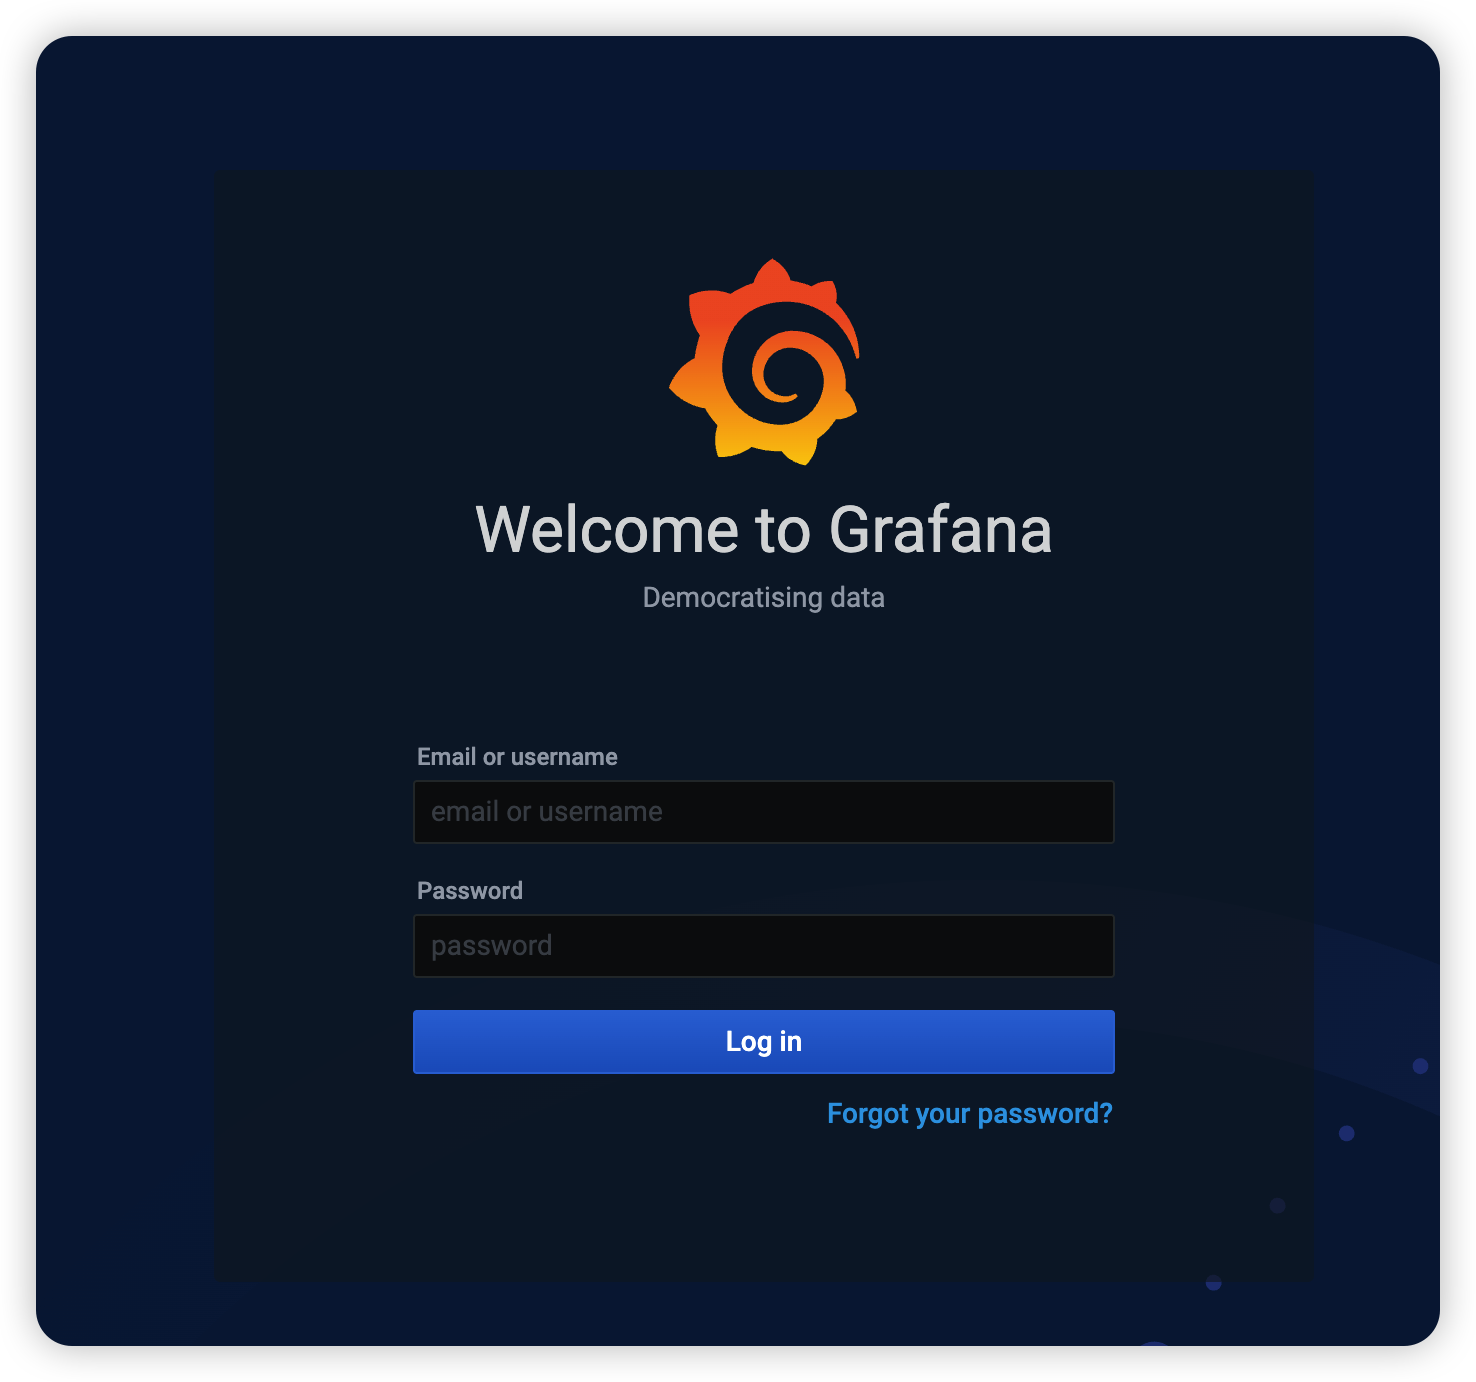Click the "email or username" placeholder text

click(x=547, y=812)
